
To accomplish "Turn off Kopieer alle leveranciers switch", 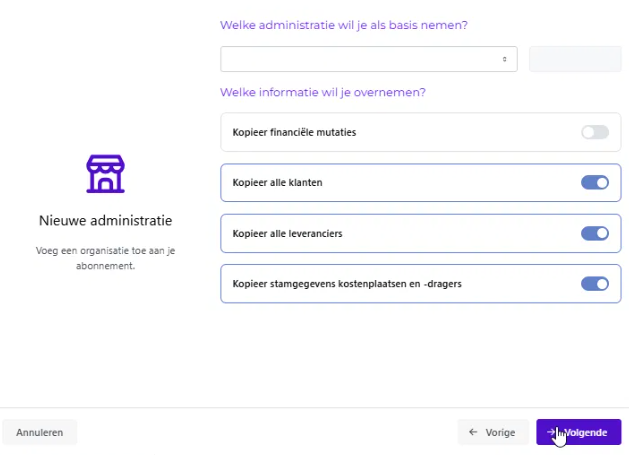I will click(595, 233).
